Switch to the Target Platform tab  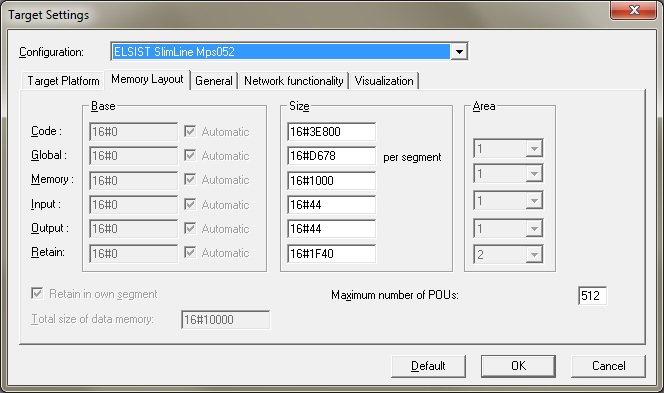[x=63, y=81]
